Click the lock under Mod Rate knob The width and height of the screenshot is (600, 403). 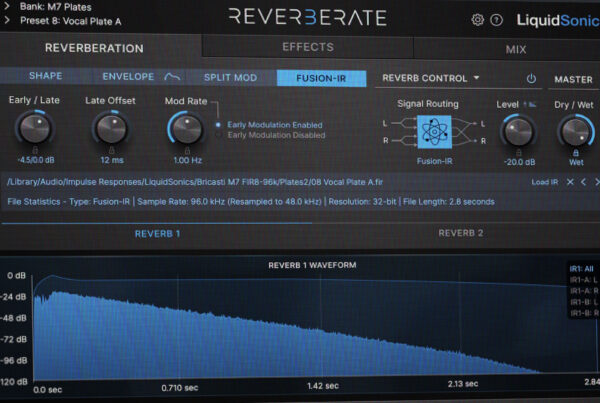click(x=187, y=150)
